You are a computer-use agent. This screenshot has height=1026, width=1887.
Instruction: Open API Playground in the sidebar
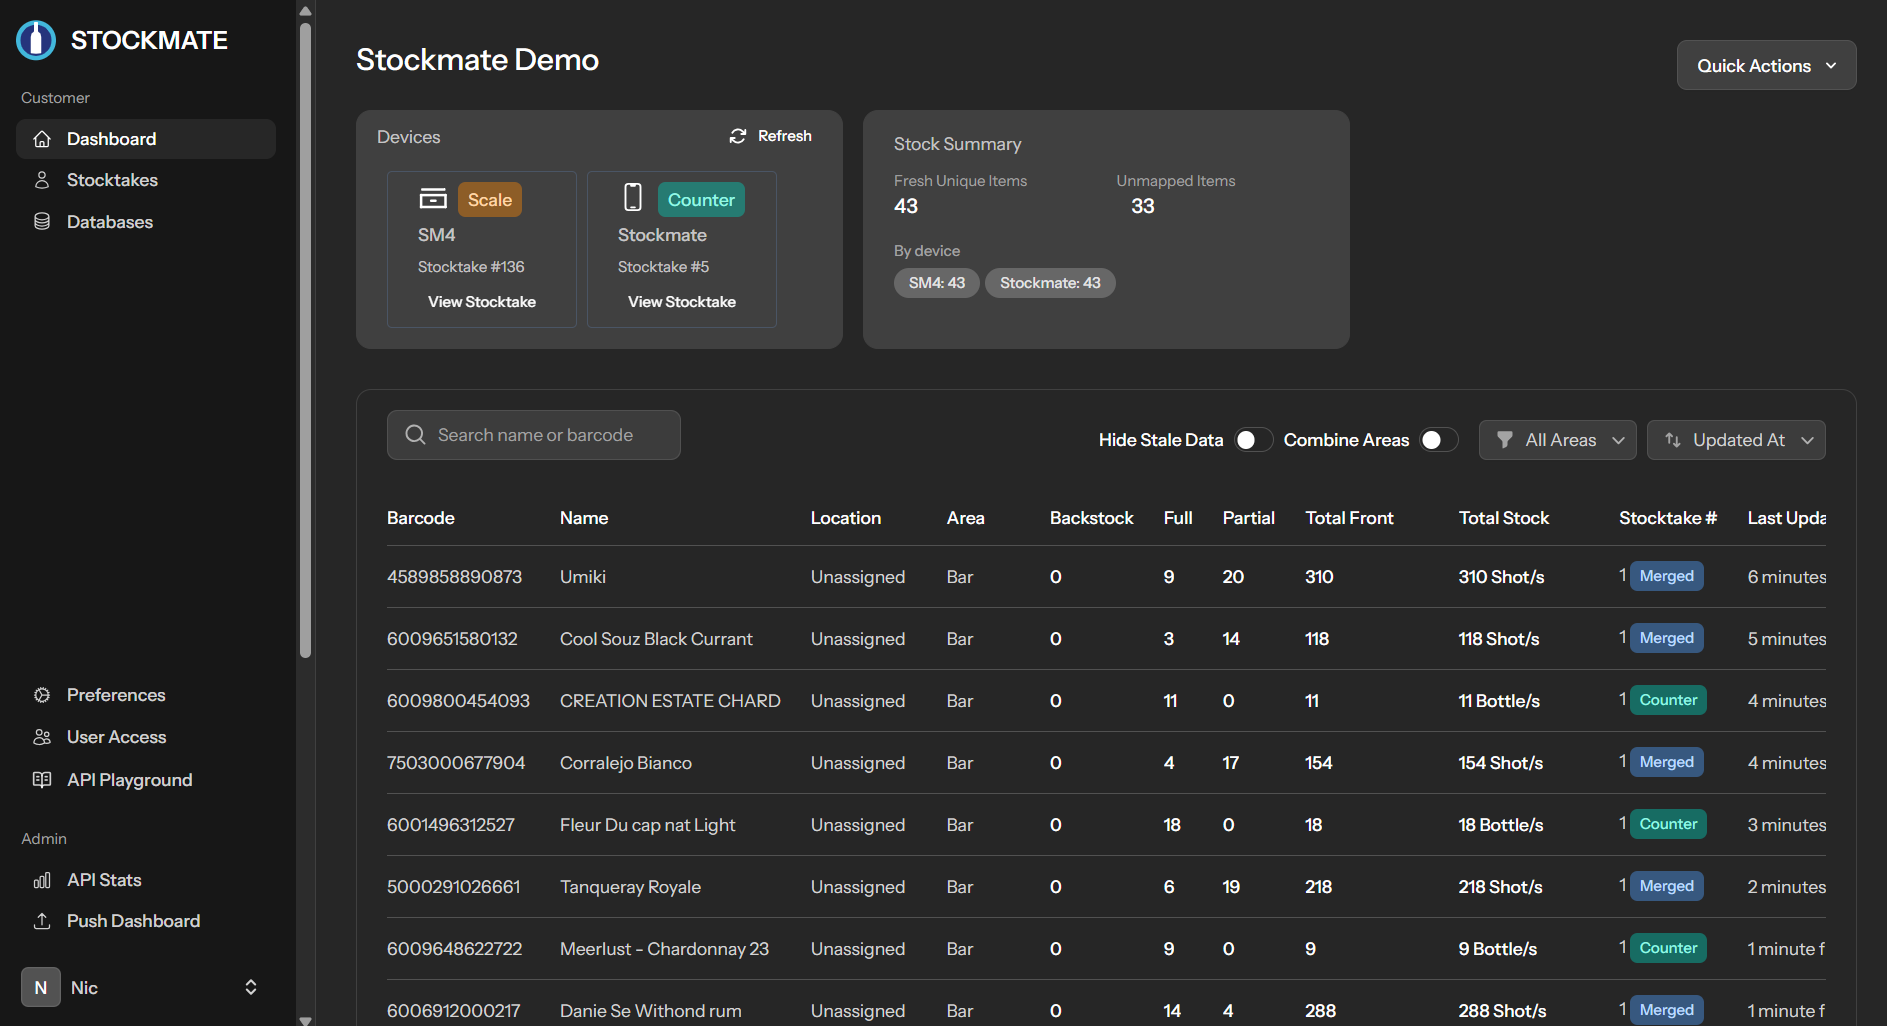pyautogui.click(x=146, y=780)
